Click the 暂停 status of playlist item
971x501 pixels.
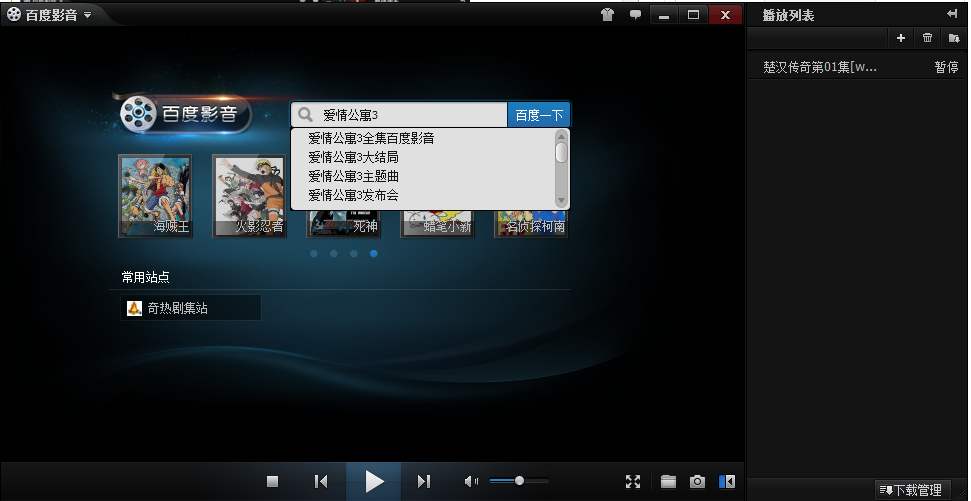click(946, 67)
